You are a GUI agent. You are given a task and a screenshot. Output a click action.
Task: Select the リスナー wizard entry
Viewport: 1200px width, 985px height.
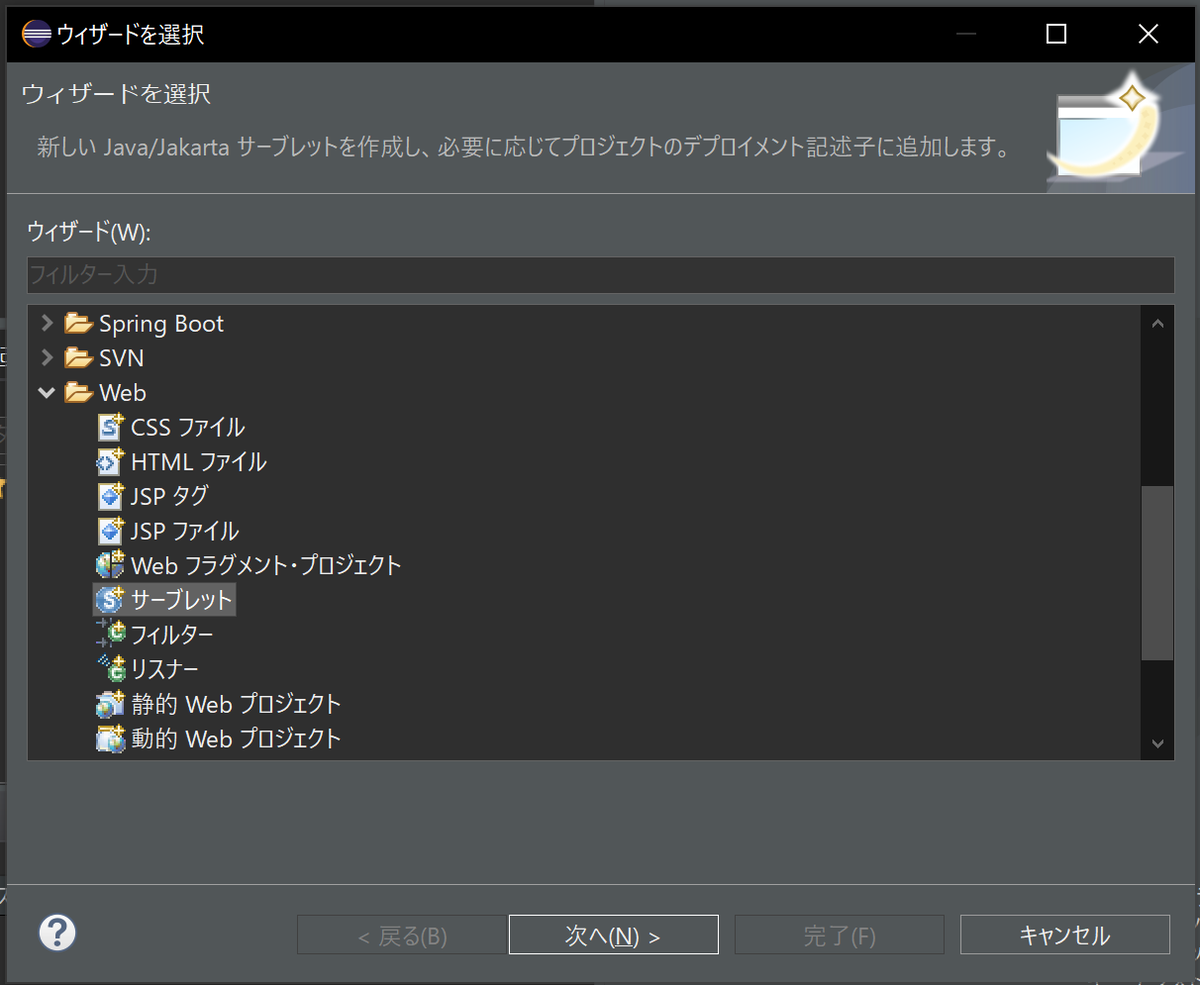click(x=165, y=669)
